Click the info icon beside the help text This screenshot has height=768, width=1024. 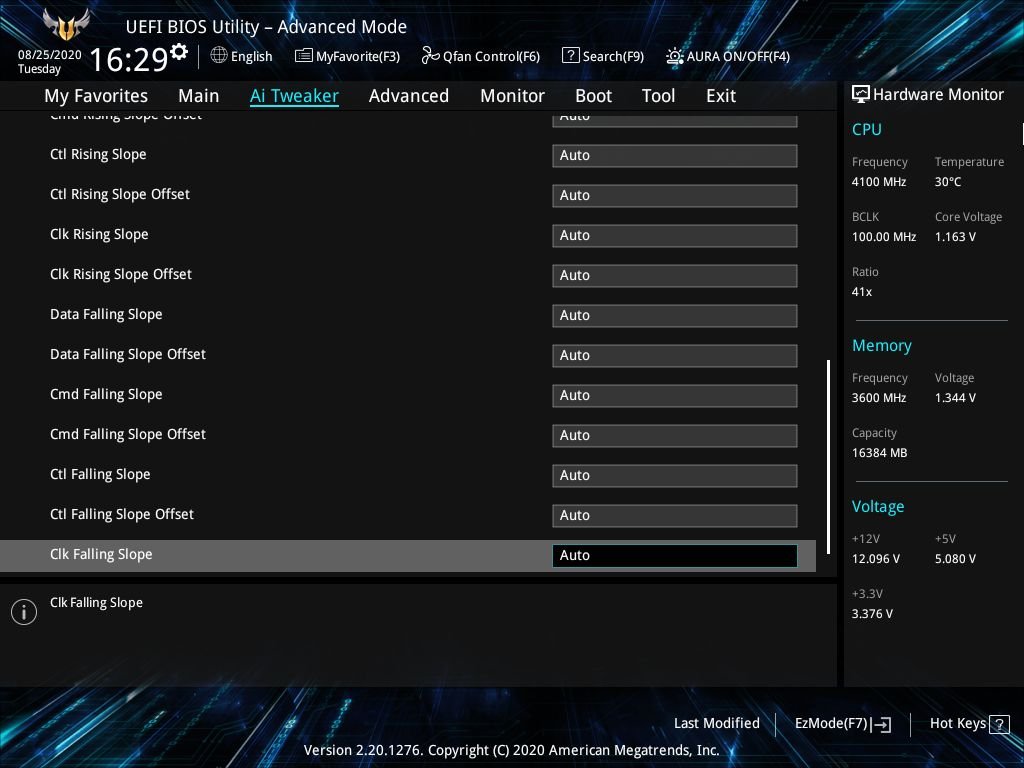24,612
